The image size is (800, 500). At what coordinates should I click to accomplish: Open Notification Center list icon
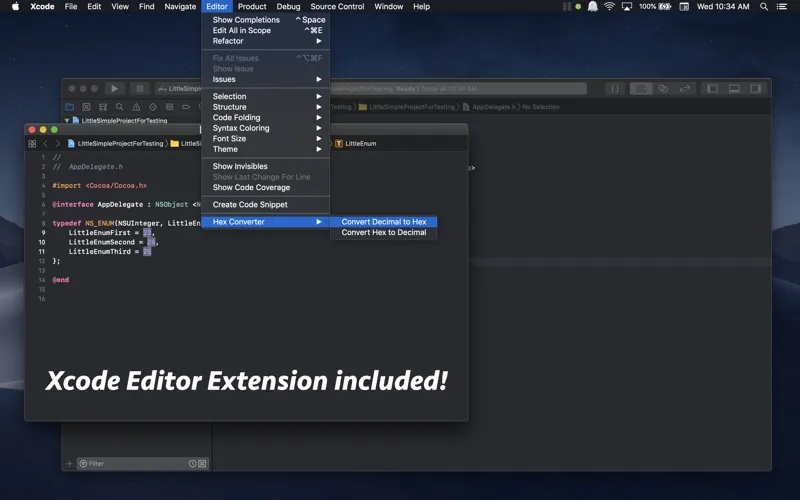782,7
